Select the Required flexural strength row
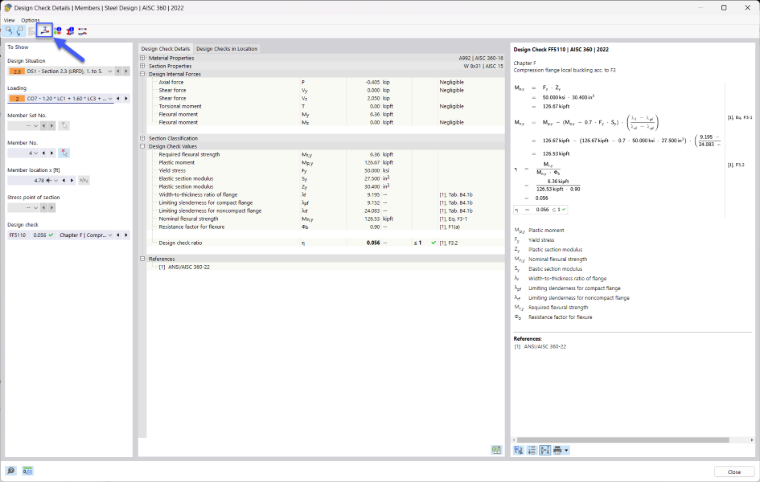 coord(326,154)
